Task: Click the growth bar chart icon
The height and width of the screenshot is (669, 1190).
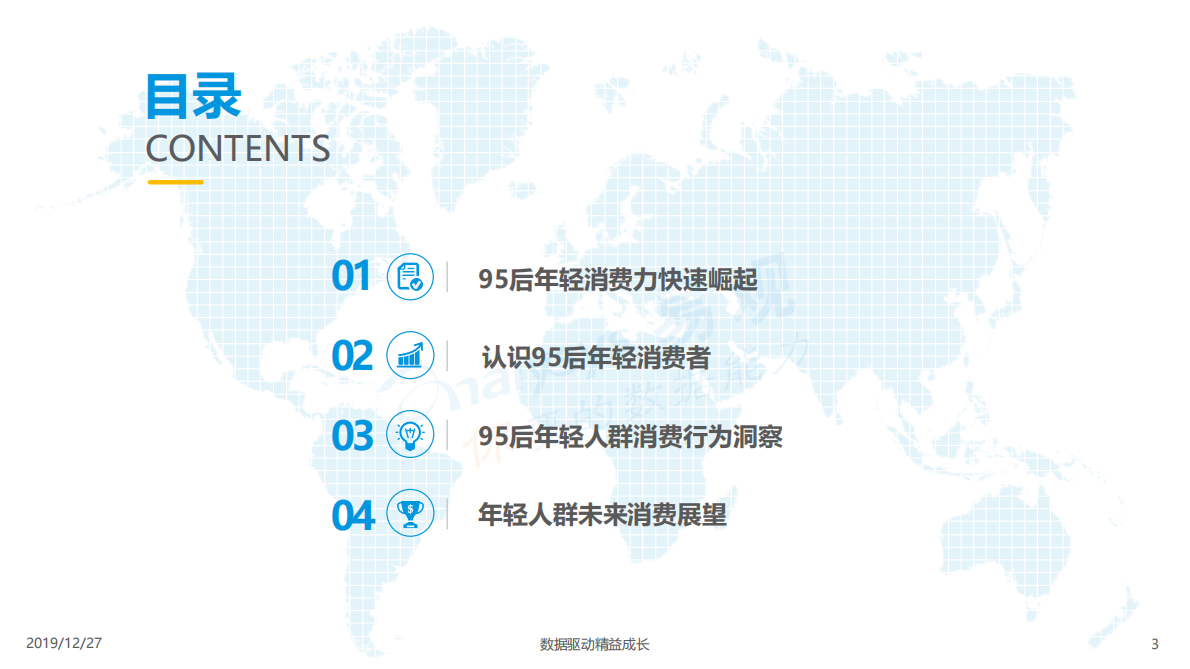Action: click(x=410, y=356)
